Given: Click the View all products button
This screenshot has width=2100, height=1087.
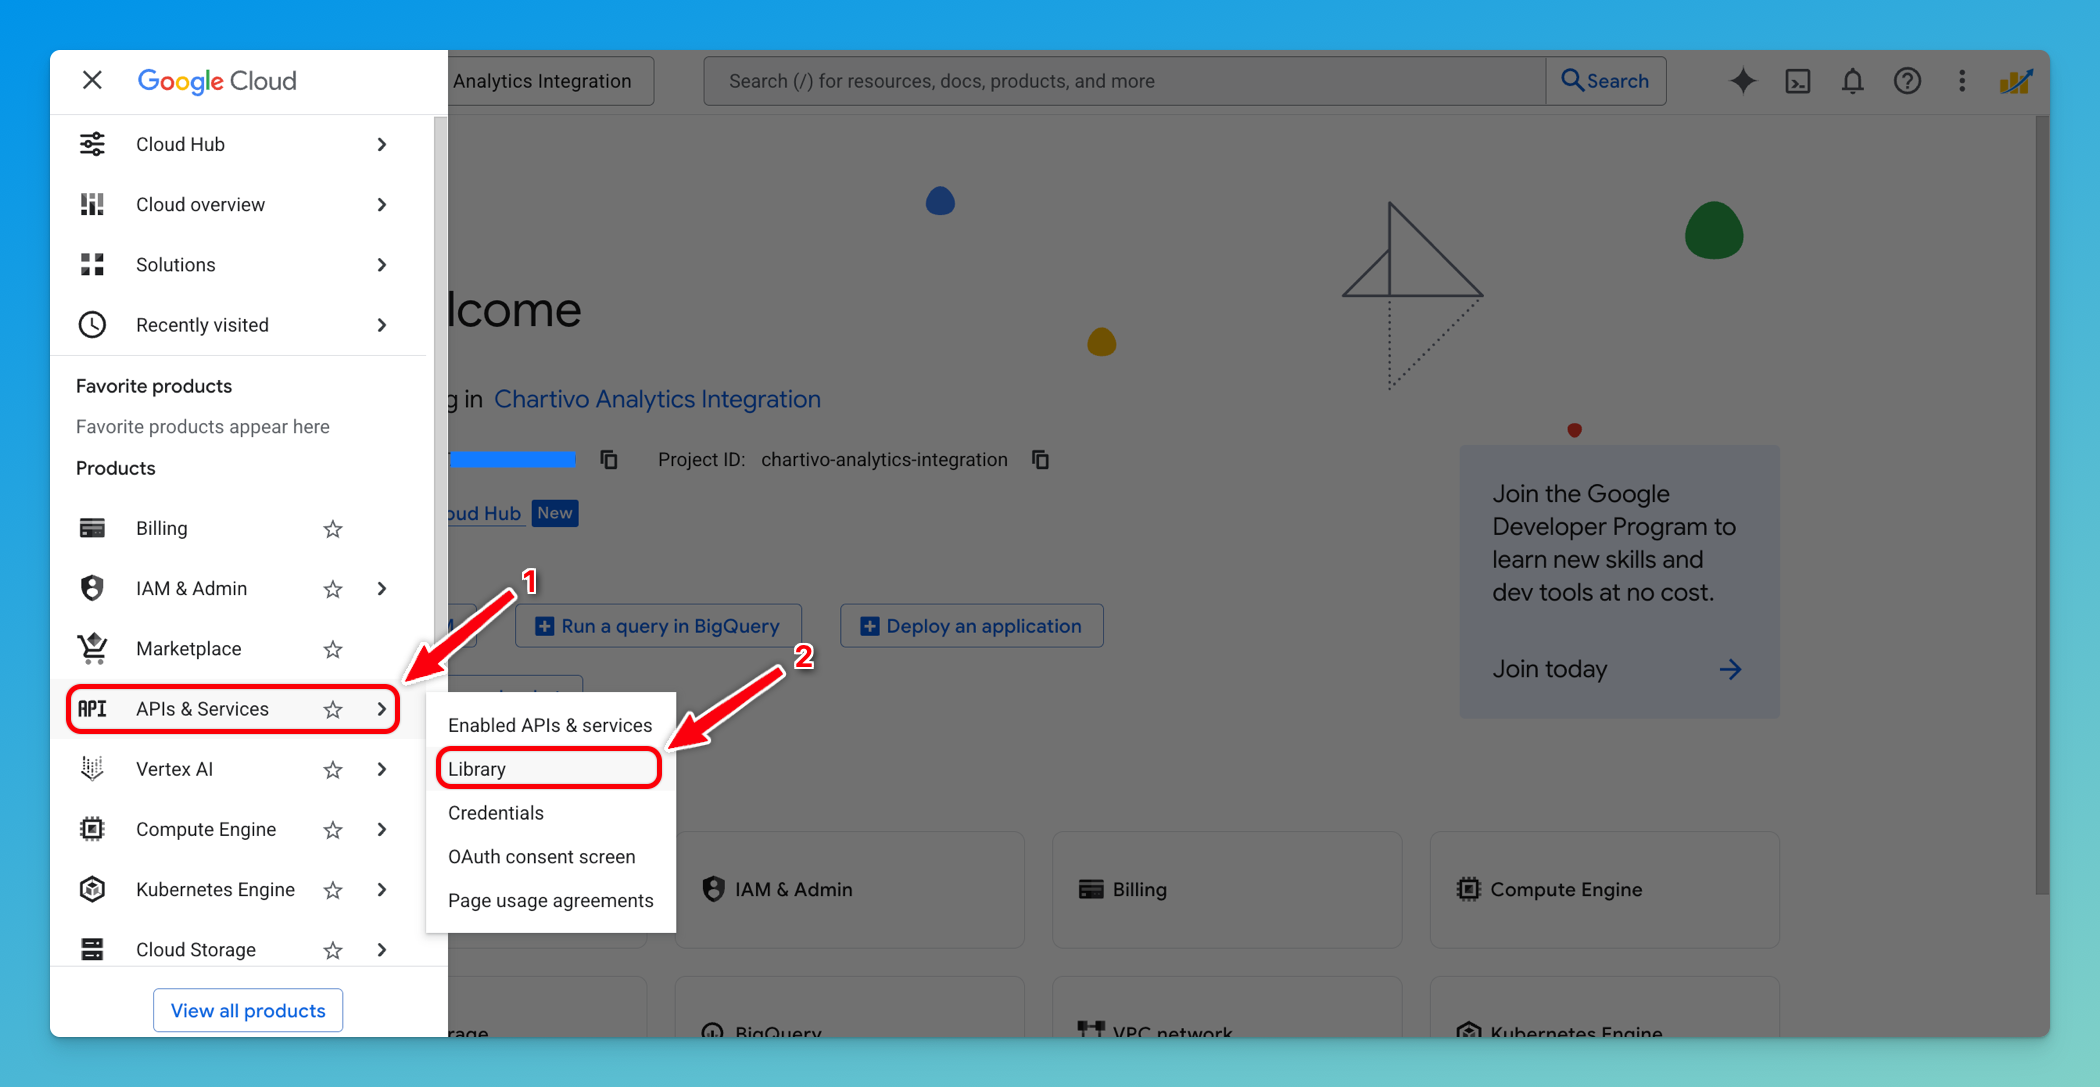Looking at the screenshot, I should [x=247, y=1010].
